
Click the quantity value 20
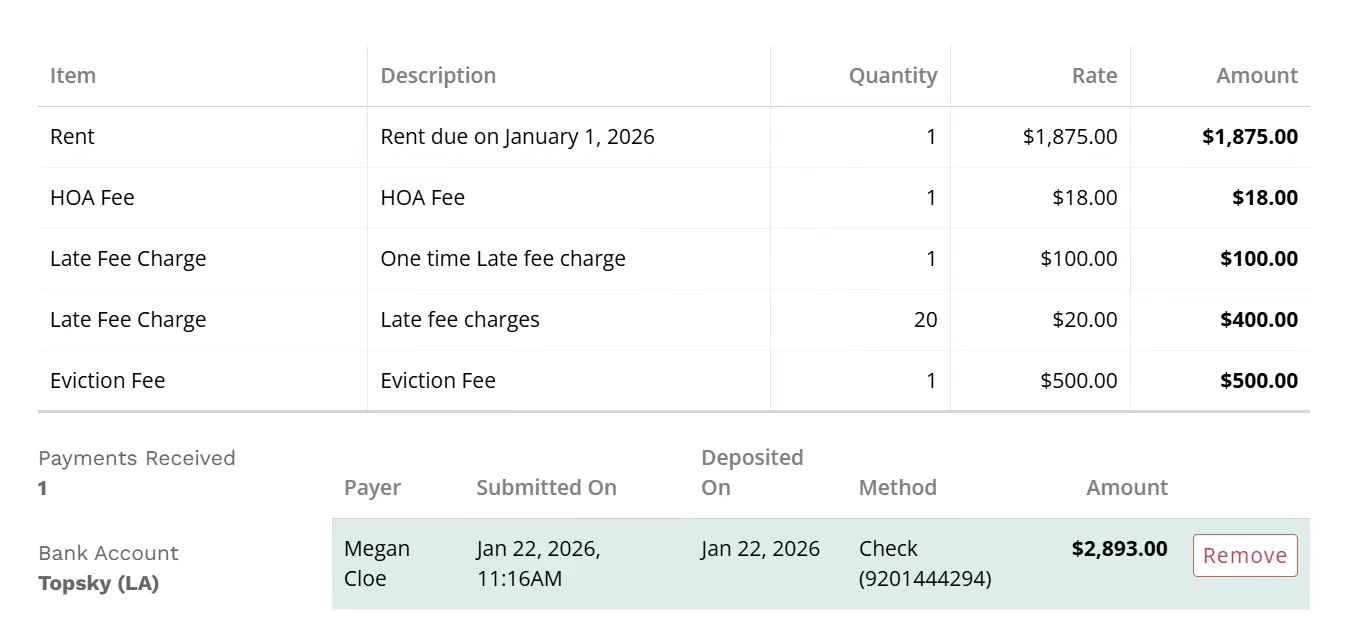click(x=925, y=320)
